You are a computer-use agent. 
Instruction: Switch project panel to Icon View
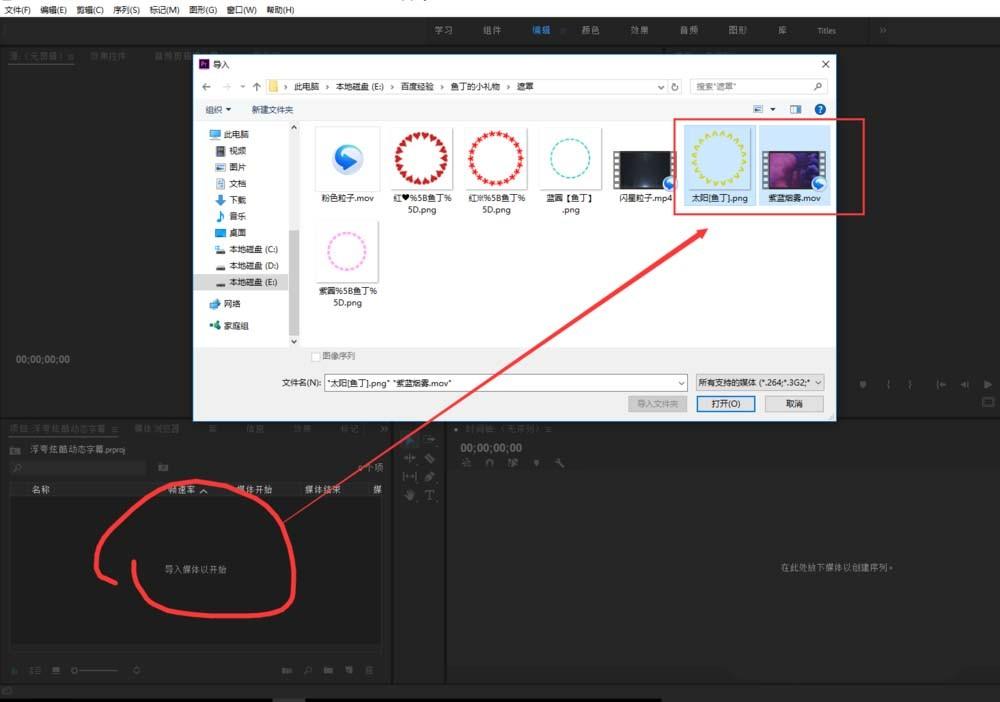click(x=56, y=669)
